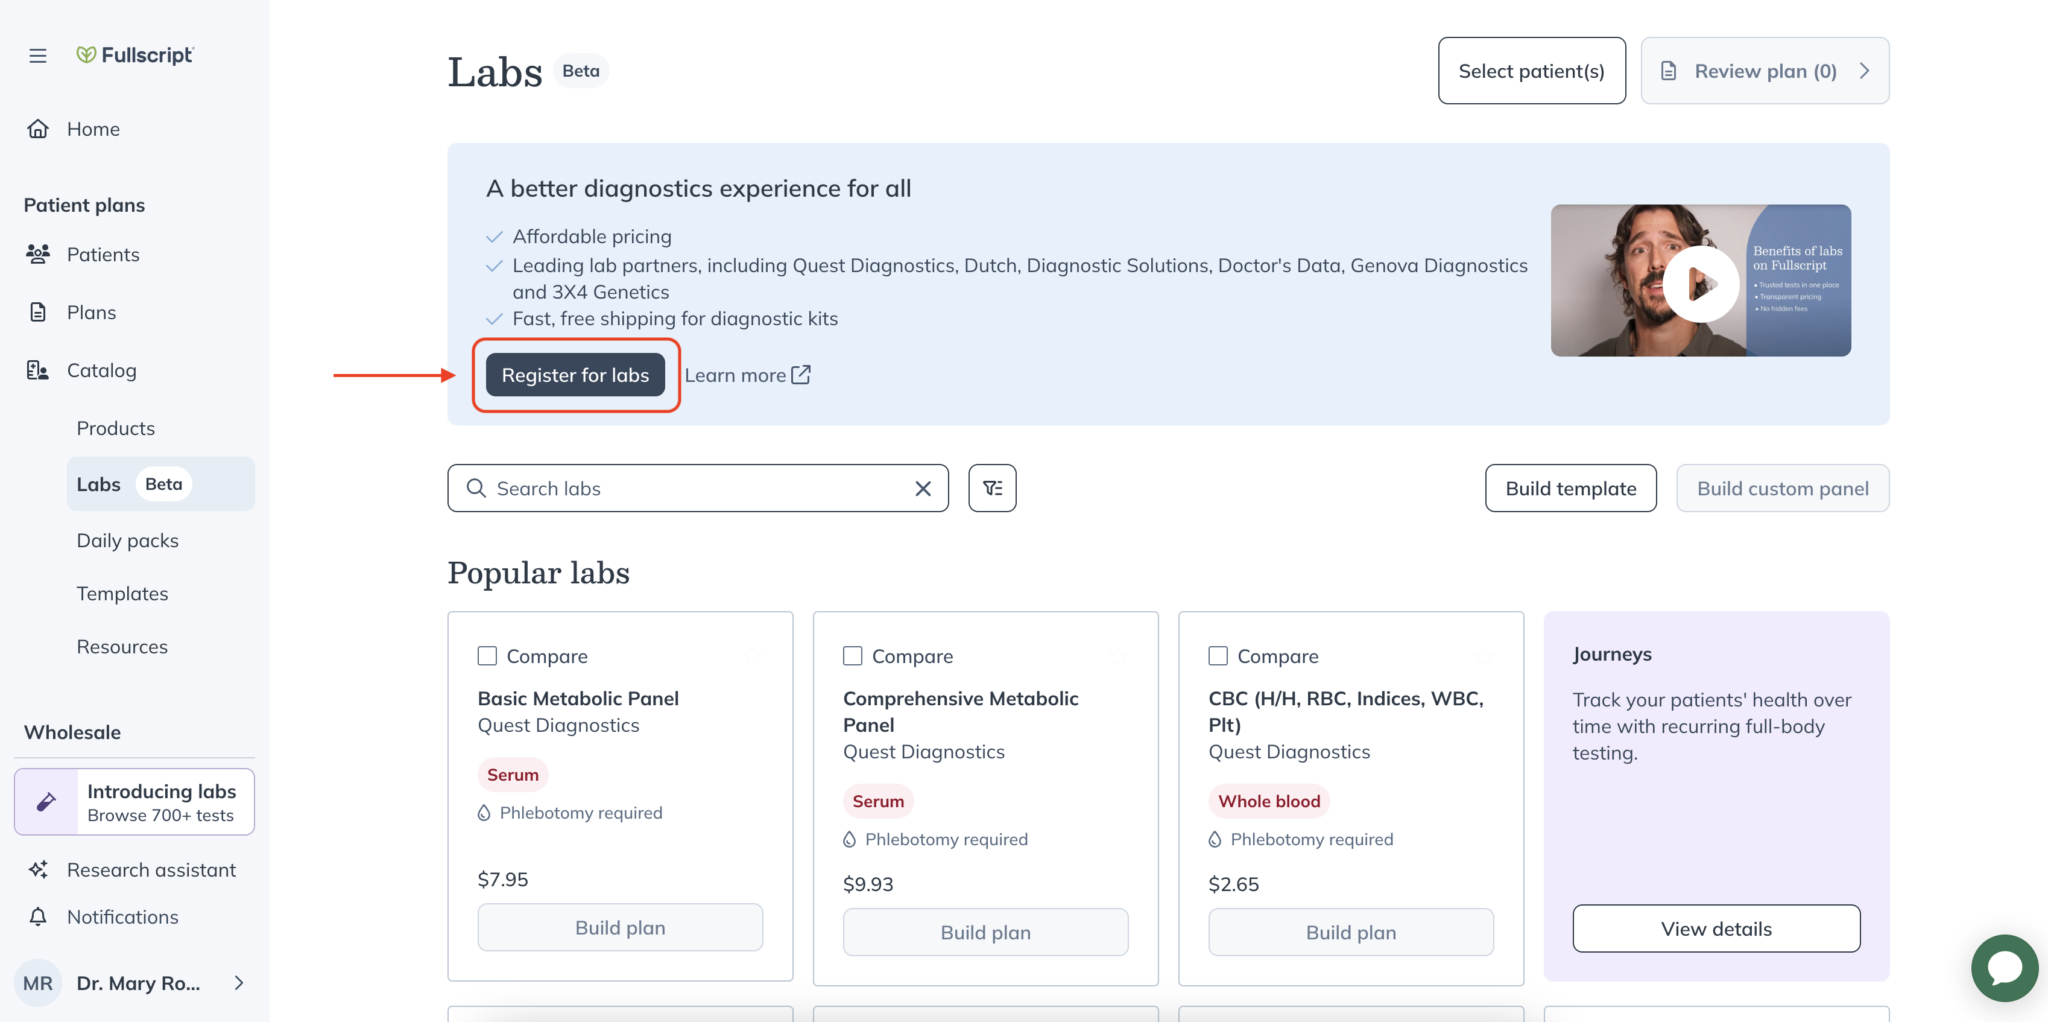Open the Plans section
Viewport: 2048px width, 1022px height.
(x=90, y=312)
